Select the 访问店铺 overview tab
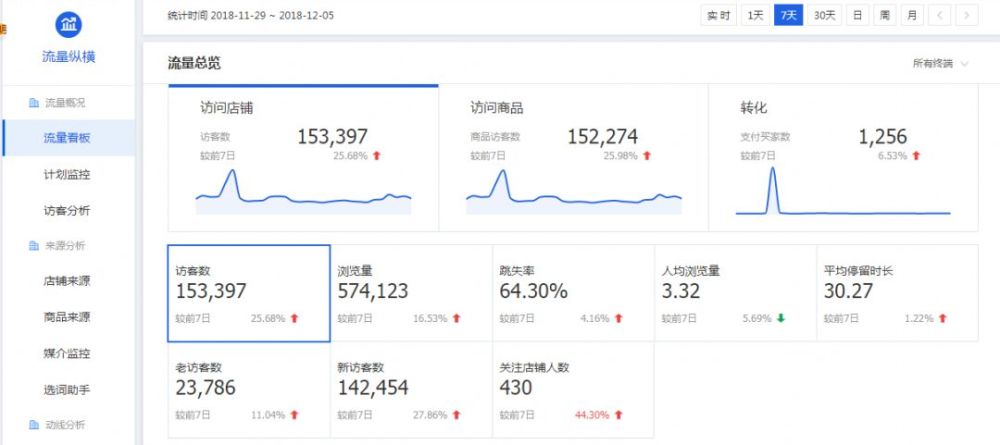Screen dimensions: 1000x445 click(303, 158)
